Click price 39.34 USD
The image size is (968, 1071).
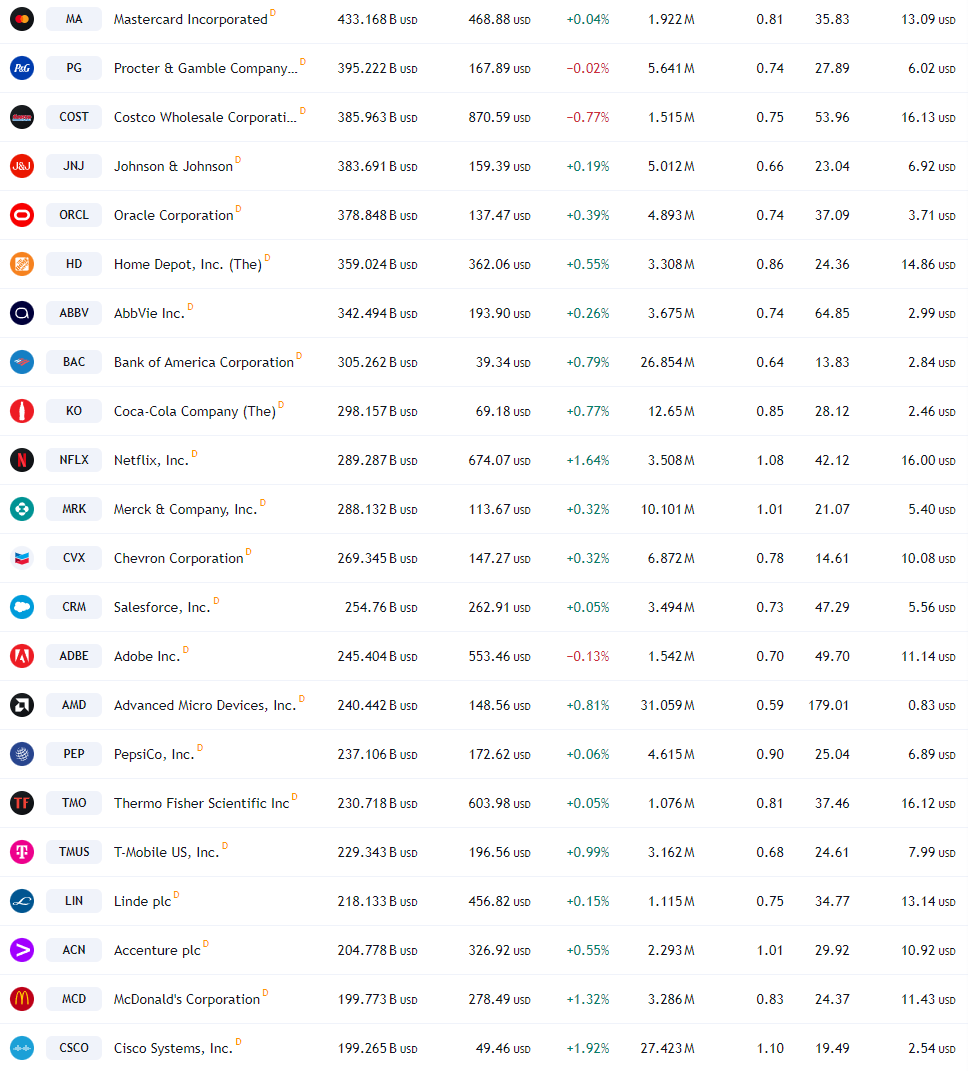(503, 363)
